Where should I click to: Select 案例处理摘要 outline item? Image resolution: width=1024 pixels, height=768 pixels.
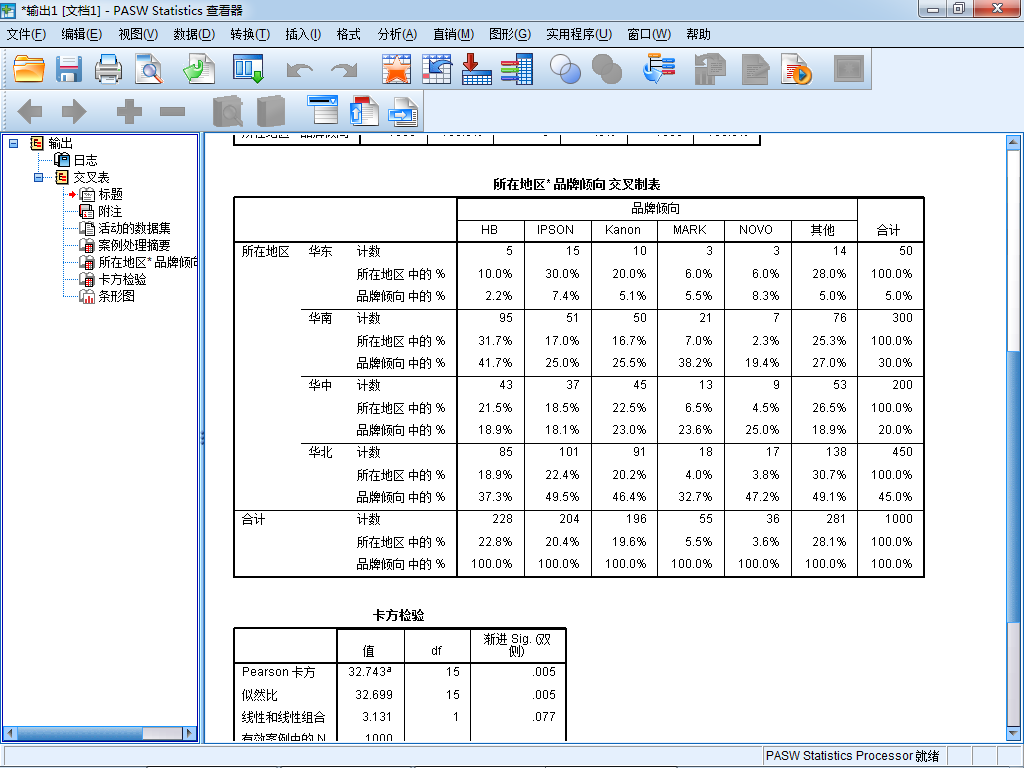(134, 245)
